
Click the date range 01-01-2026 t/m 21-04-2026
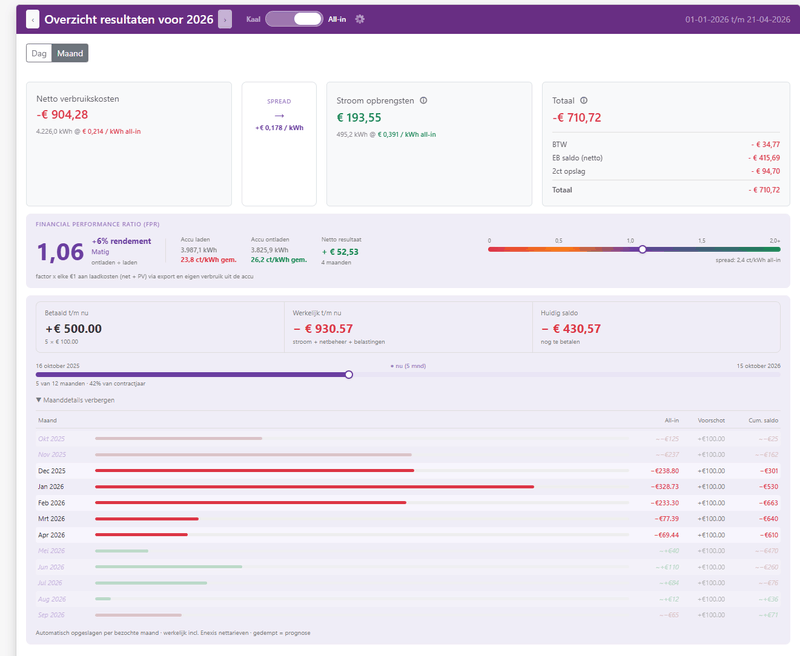(x=738, y=19)
